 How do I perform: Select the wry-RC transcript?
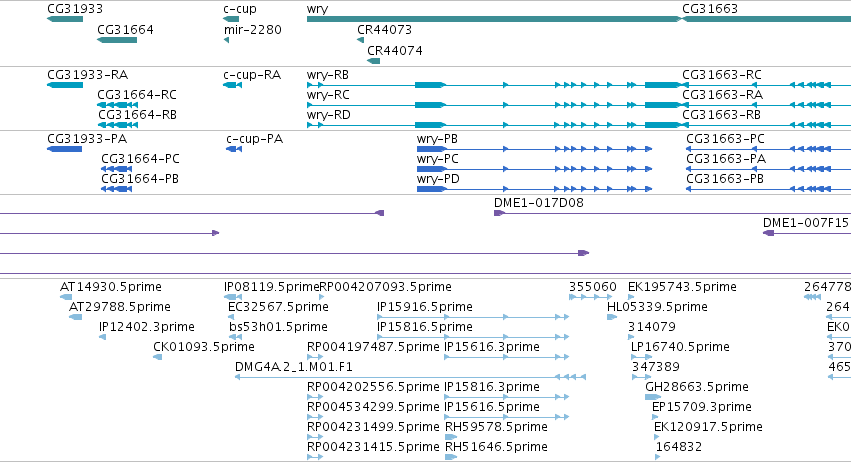[x=494, y=105]
